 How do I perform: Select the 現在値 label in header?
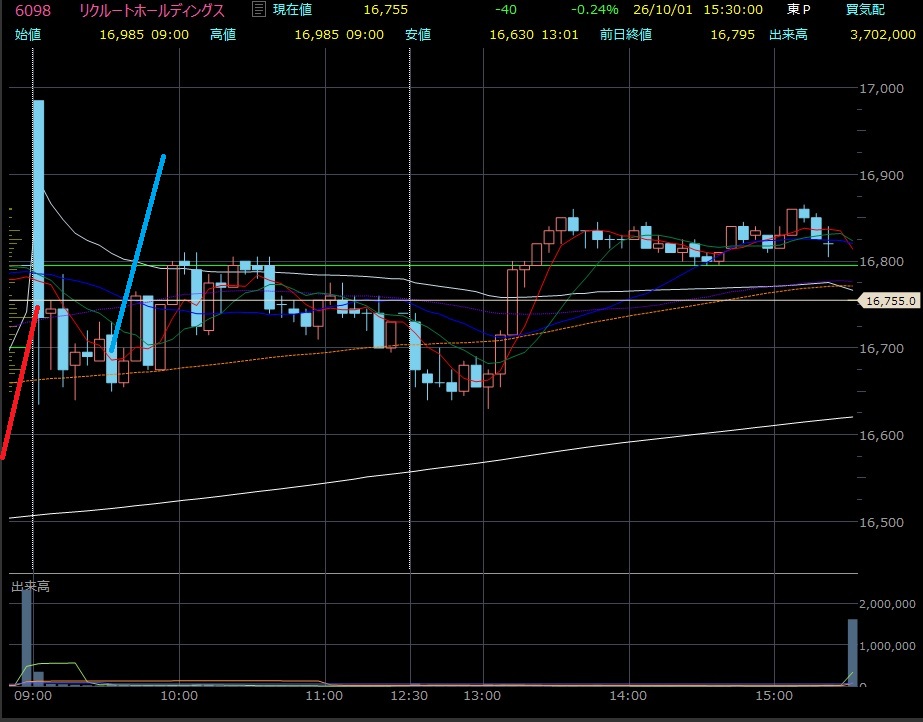click(x=292, y=10)
